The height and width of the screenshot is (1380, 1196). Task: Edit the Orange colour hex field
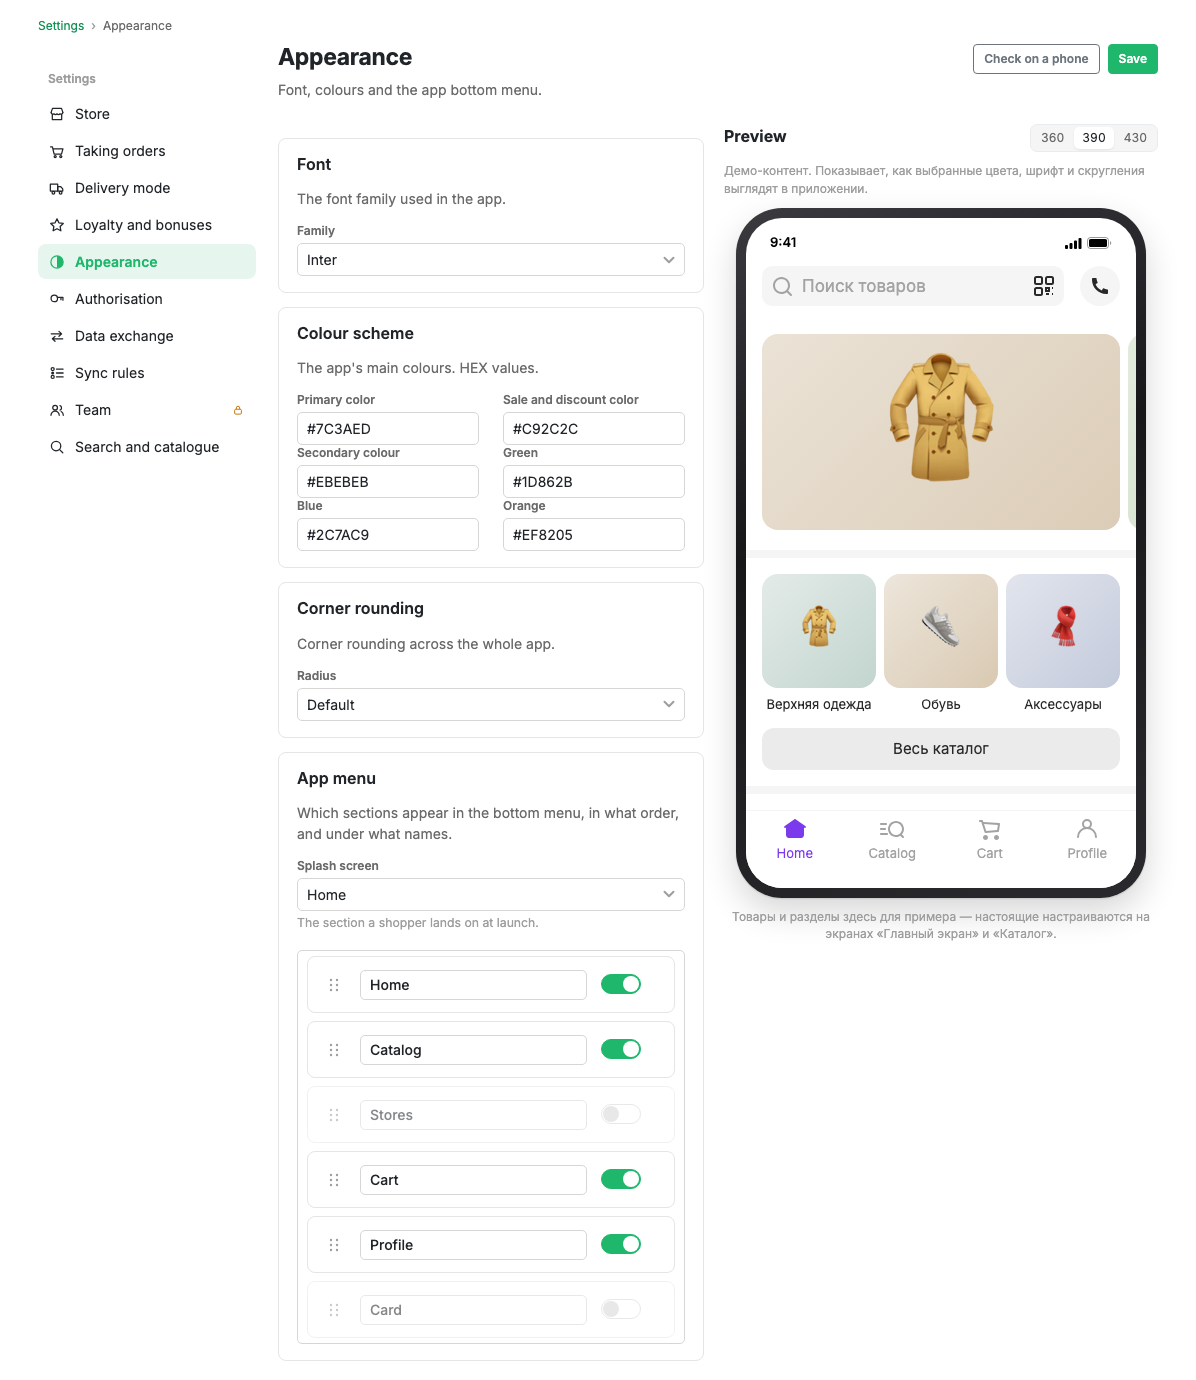coord(594,535)
